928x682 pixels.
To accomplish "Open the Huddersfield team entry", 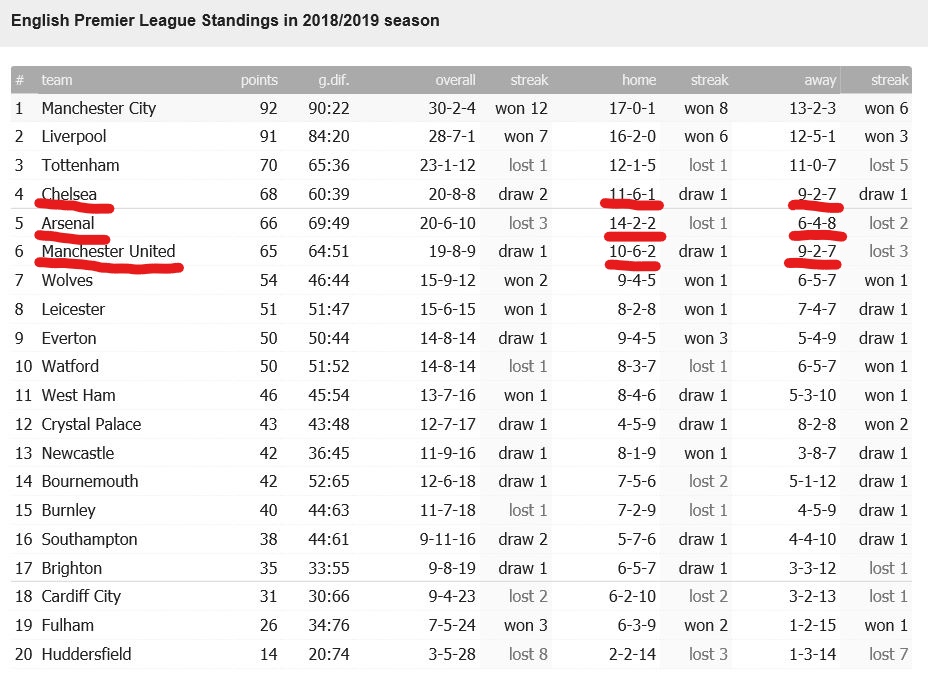I will (x=86, y=654).
